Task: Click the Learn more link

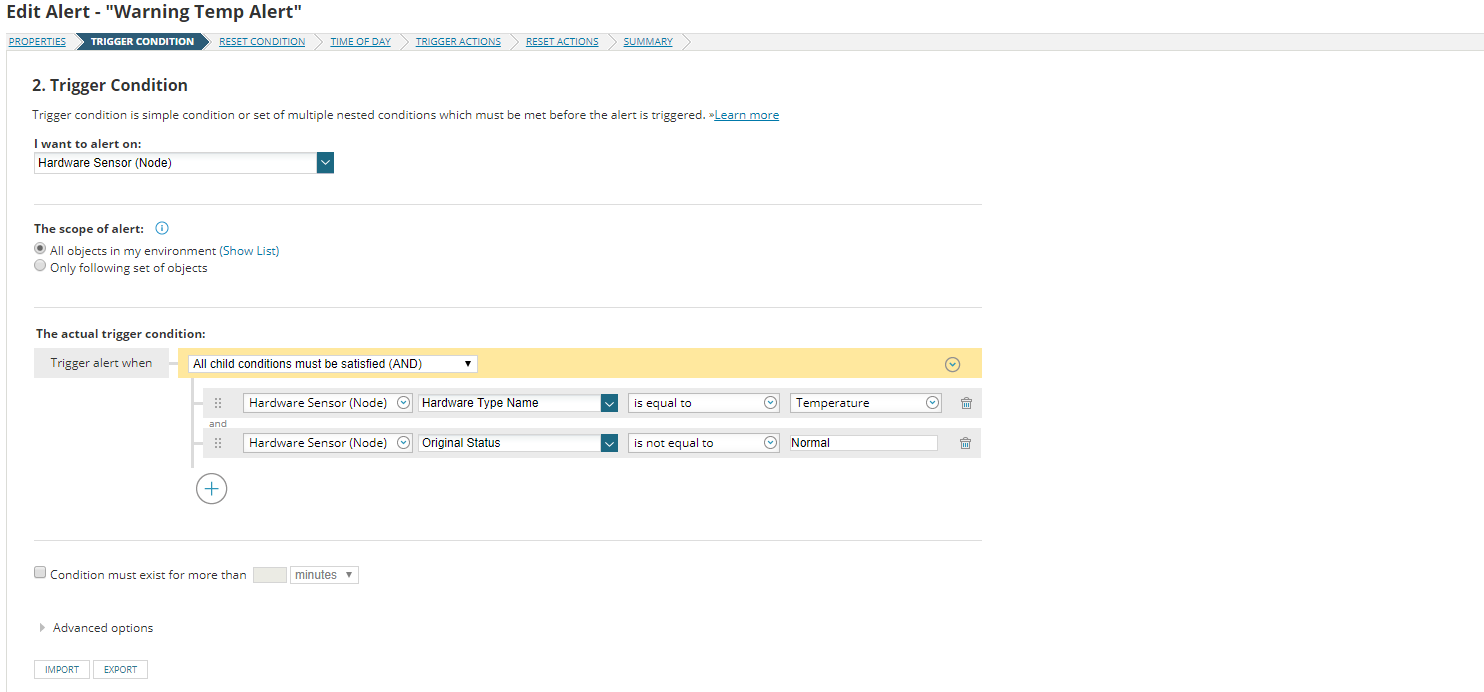Action: coord(746,115)
